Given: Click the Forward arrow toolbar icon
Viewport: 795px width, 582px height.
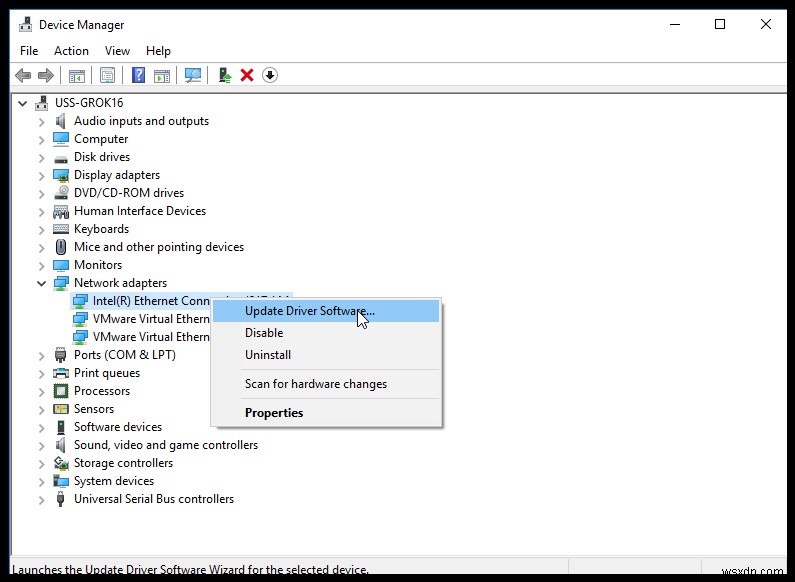Looking at the screenshot, I should coord(46,76).
